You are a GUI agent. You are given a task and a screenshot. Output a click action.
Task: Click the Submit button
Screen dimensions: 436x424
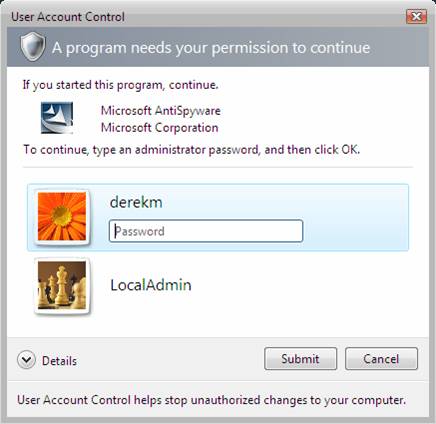300,359
